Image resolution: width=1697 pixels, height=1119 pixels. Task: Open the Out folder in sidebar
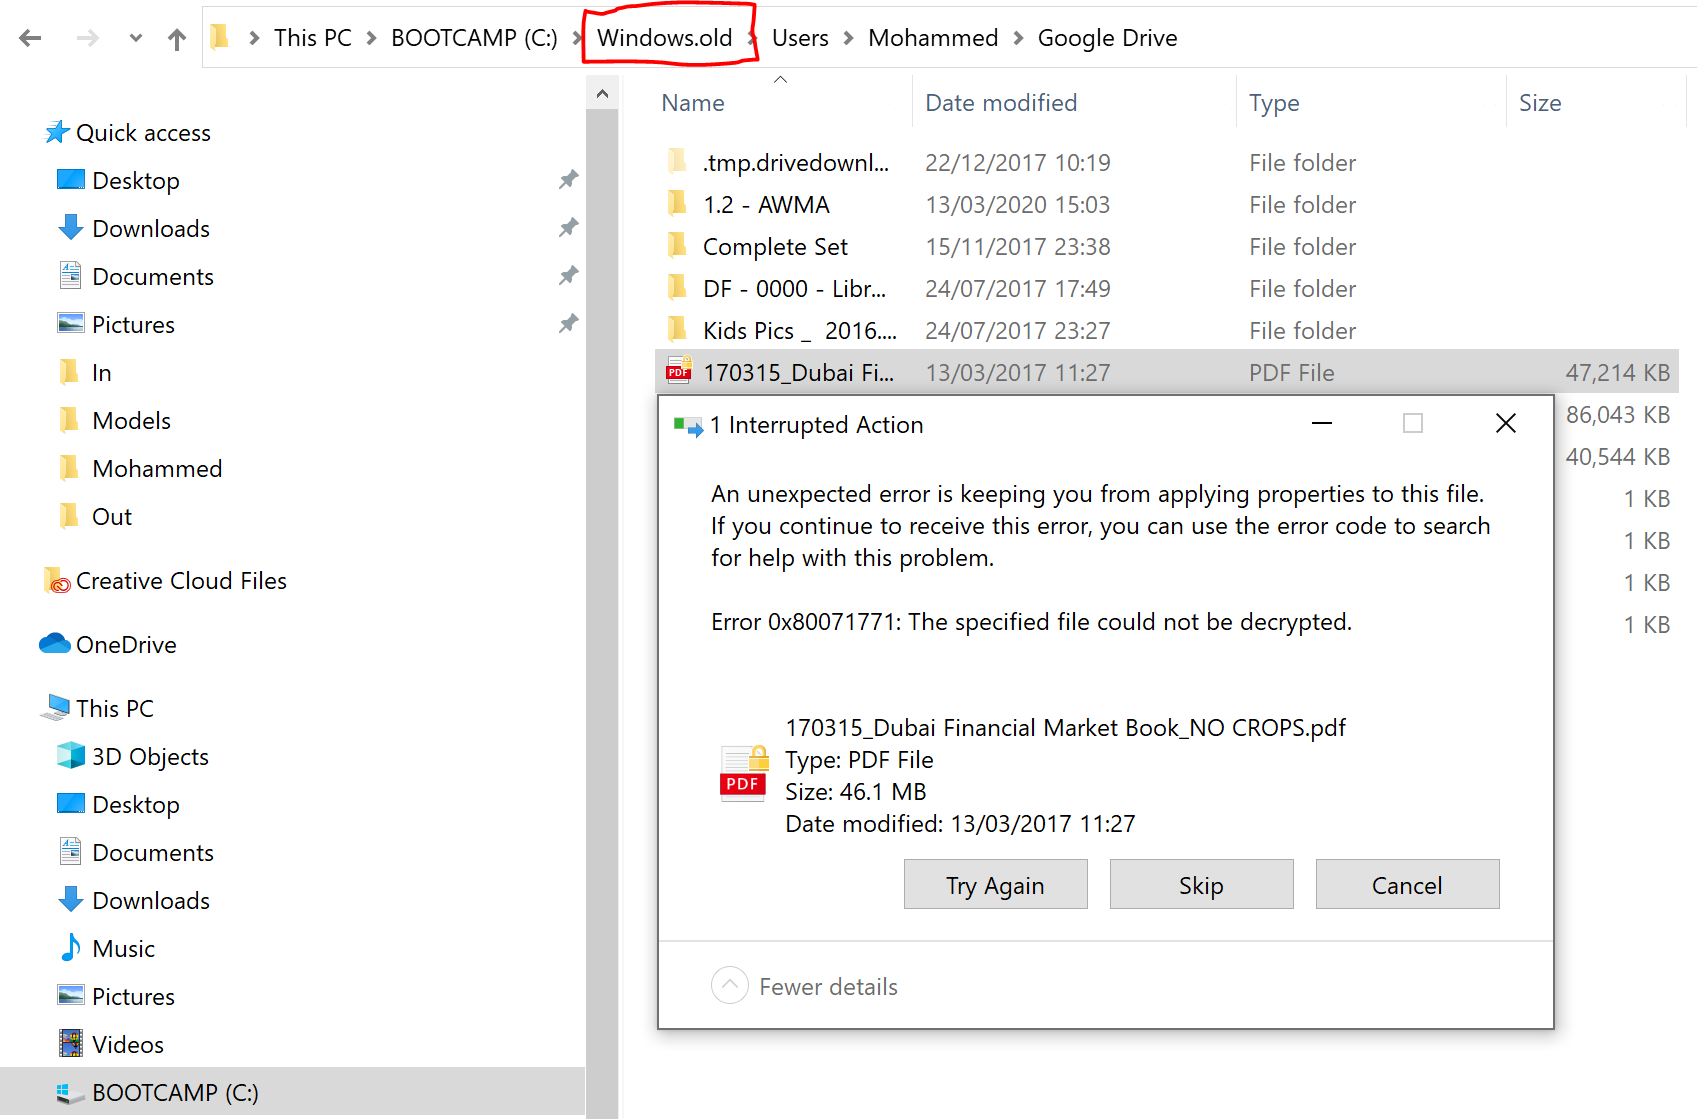[112, 517]
